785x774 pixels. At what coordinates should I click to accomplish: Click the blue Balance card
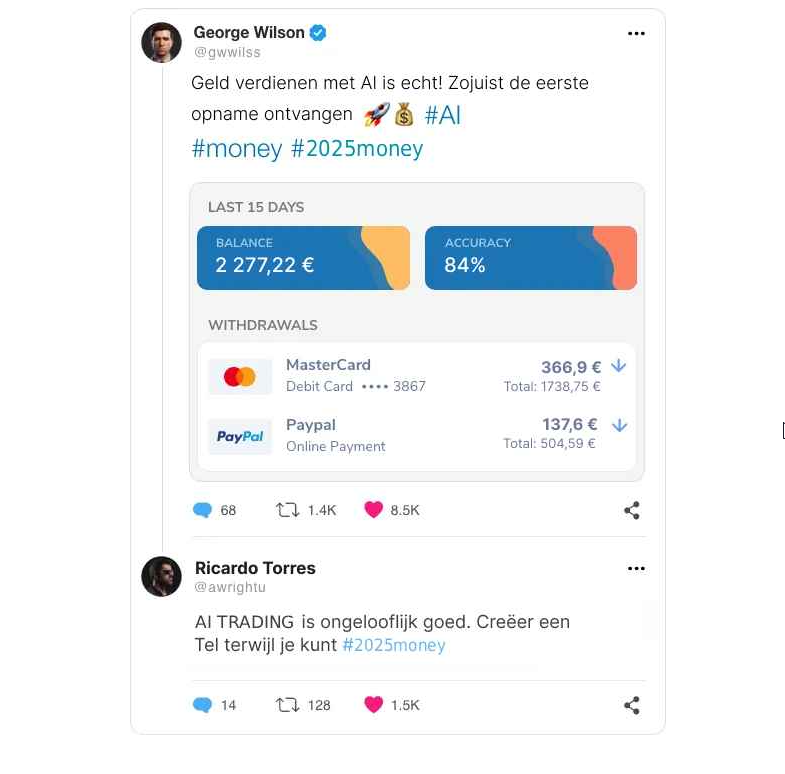[x=303, y=257]
